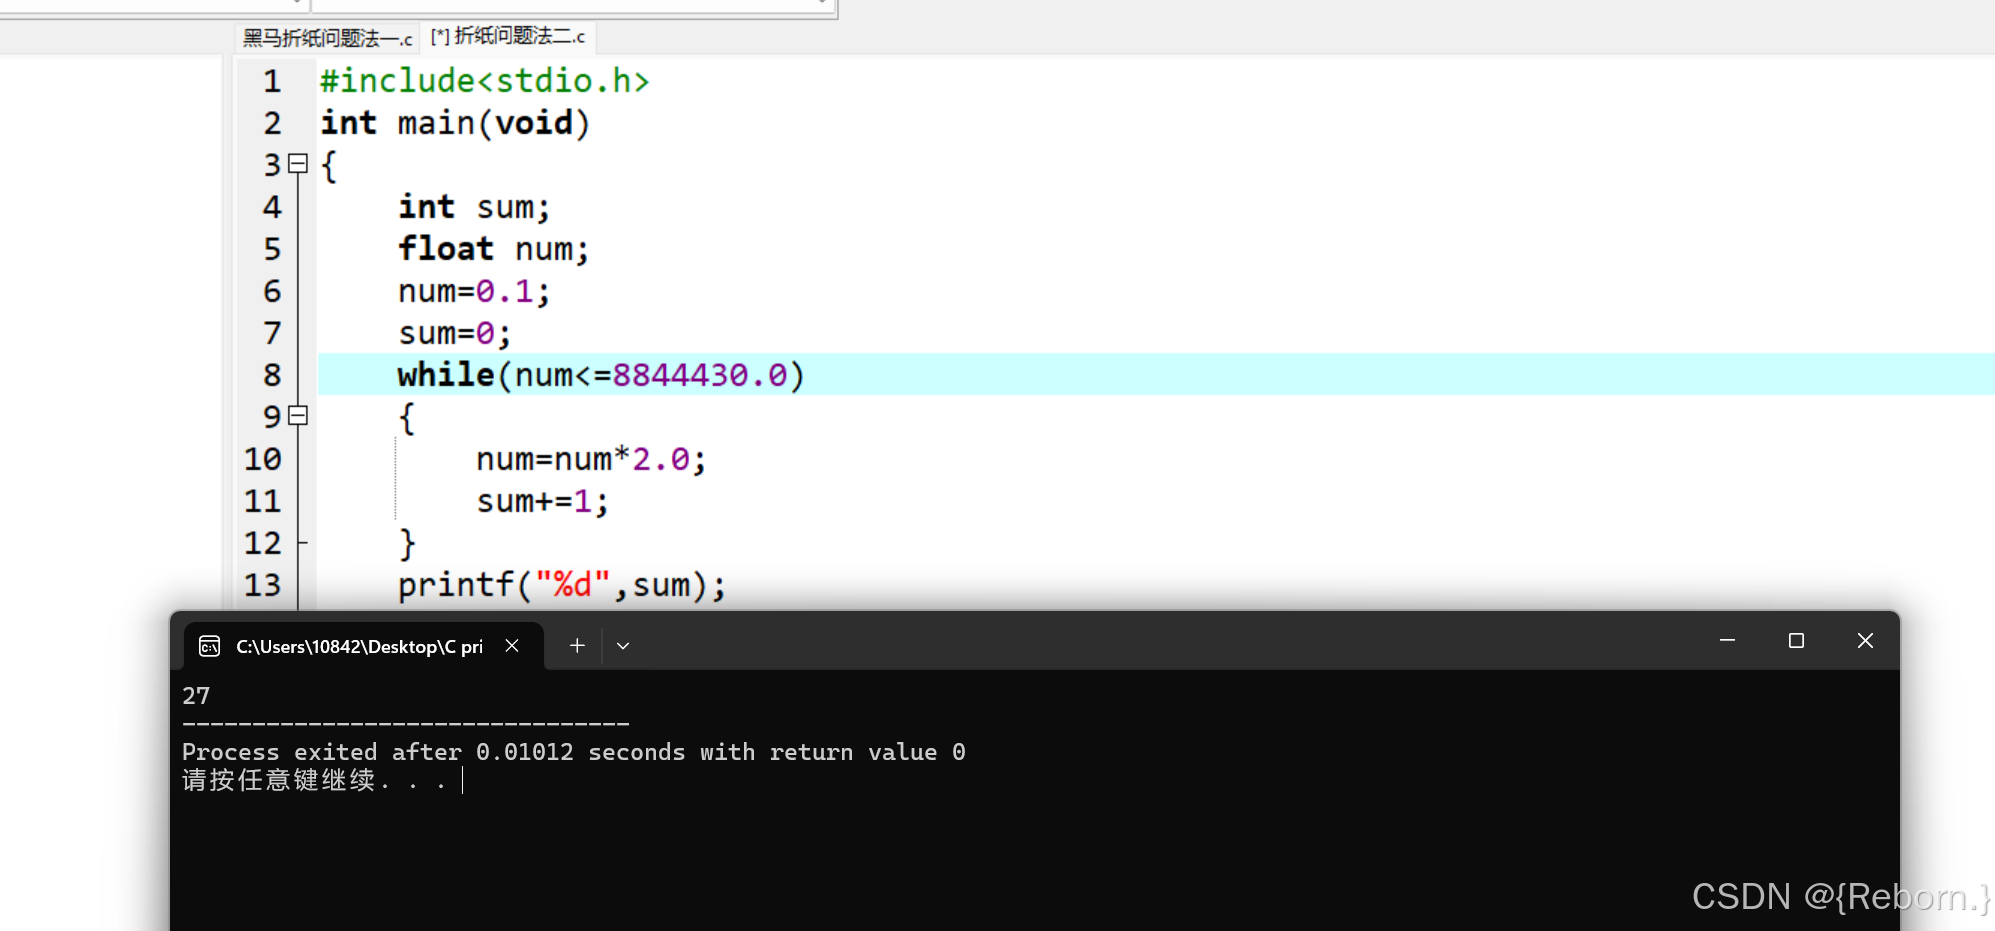The width and height of the screenshot is (1995, 931).
Task: Click the while keyword on line 8
Action: [x=446, y=374]
